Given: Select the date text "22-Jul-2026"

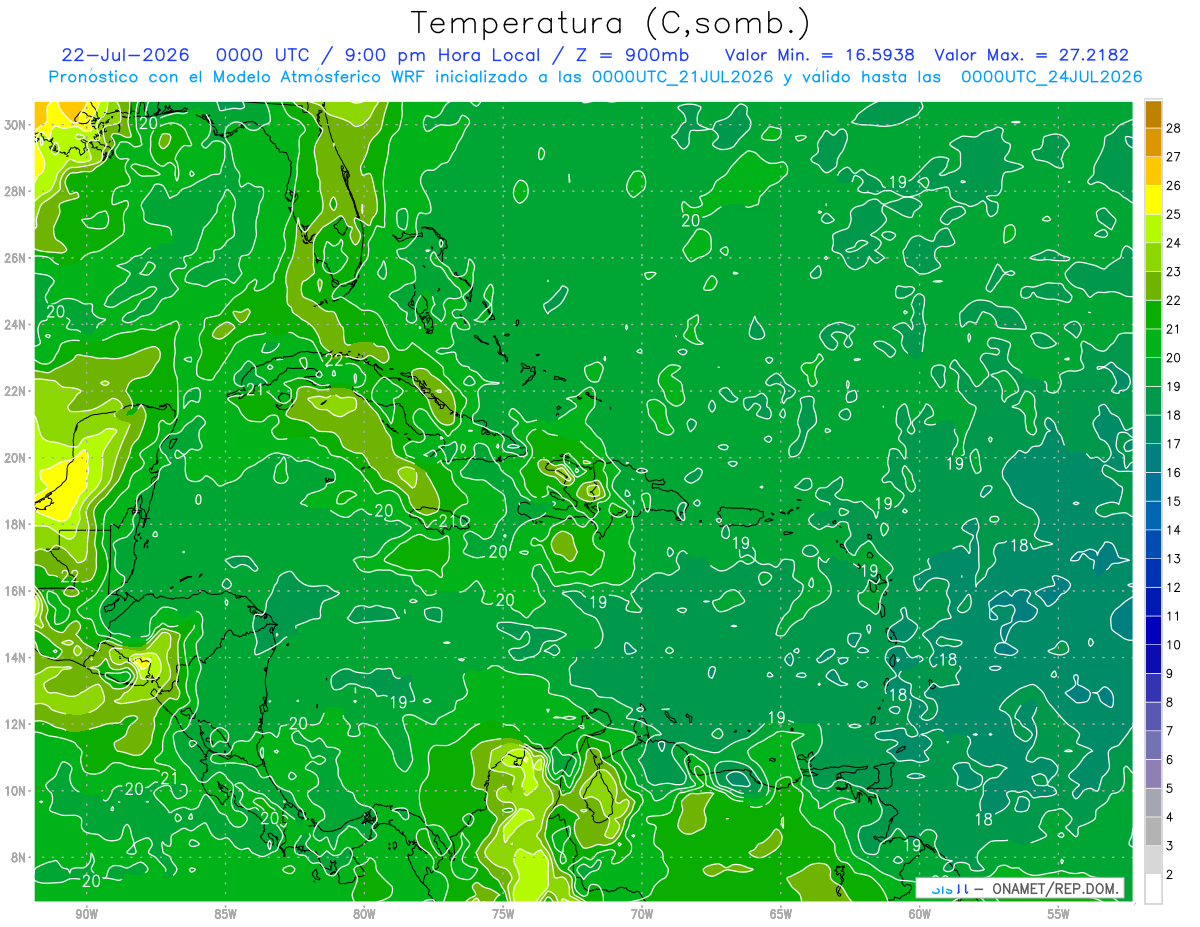Looking at the screenshot, I should click(x=125, y=55).
